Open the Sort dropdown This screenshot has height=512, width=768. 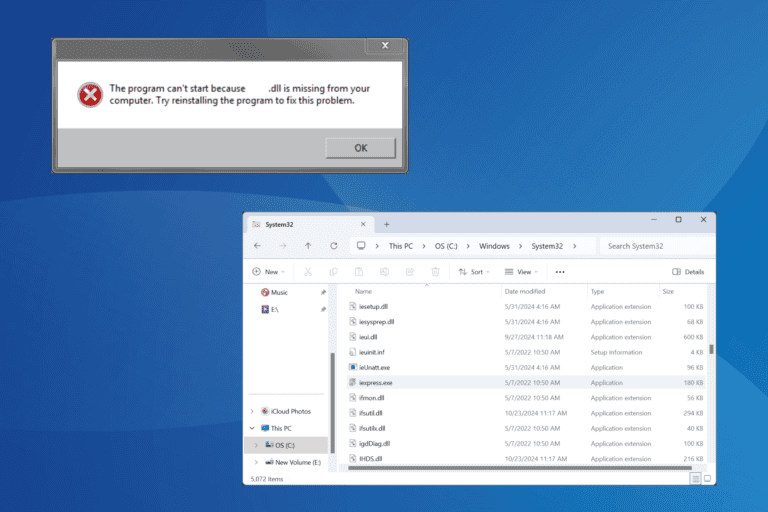tap(474, 272)
